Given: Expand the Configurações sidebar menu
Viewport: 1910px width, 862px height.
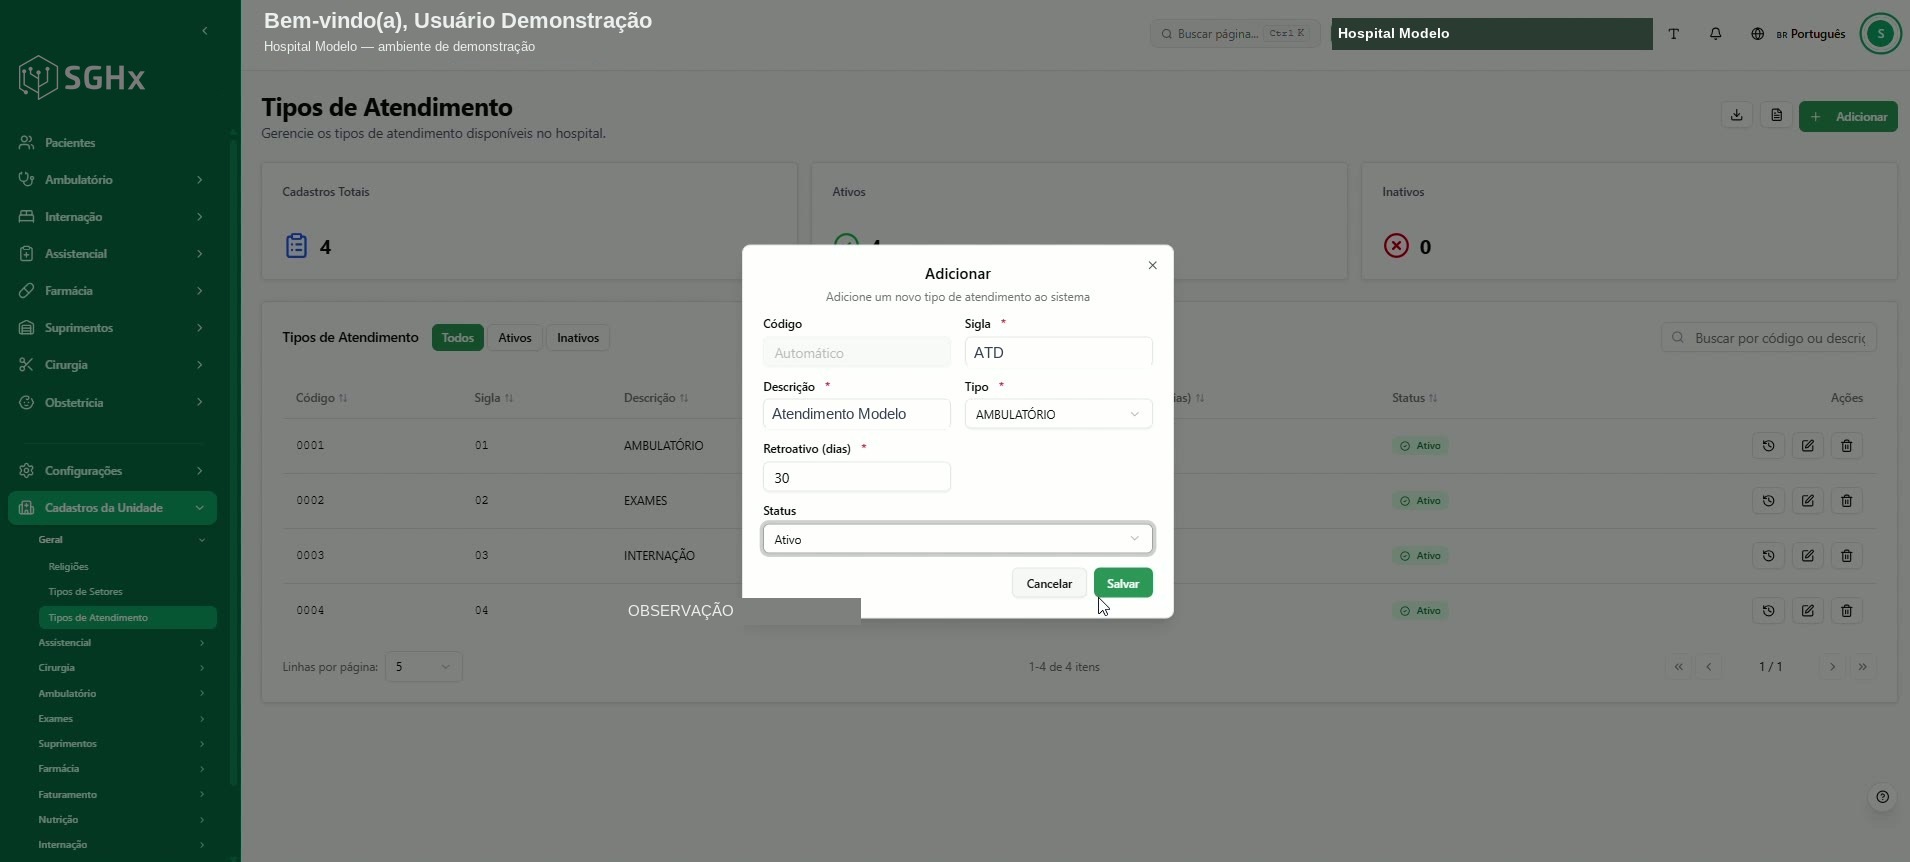Looking at the screenshot, I should click(x=112, y=471).
